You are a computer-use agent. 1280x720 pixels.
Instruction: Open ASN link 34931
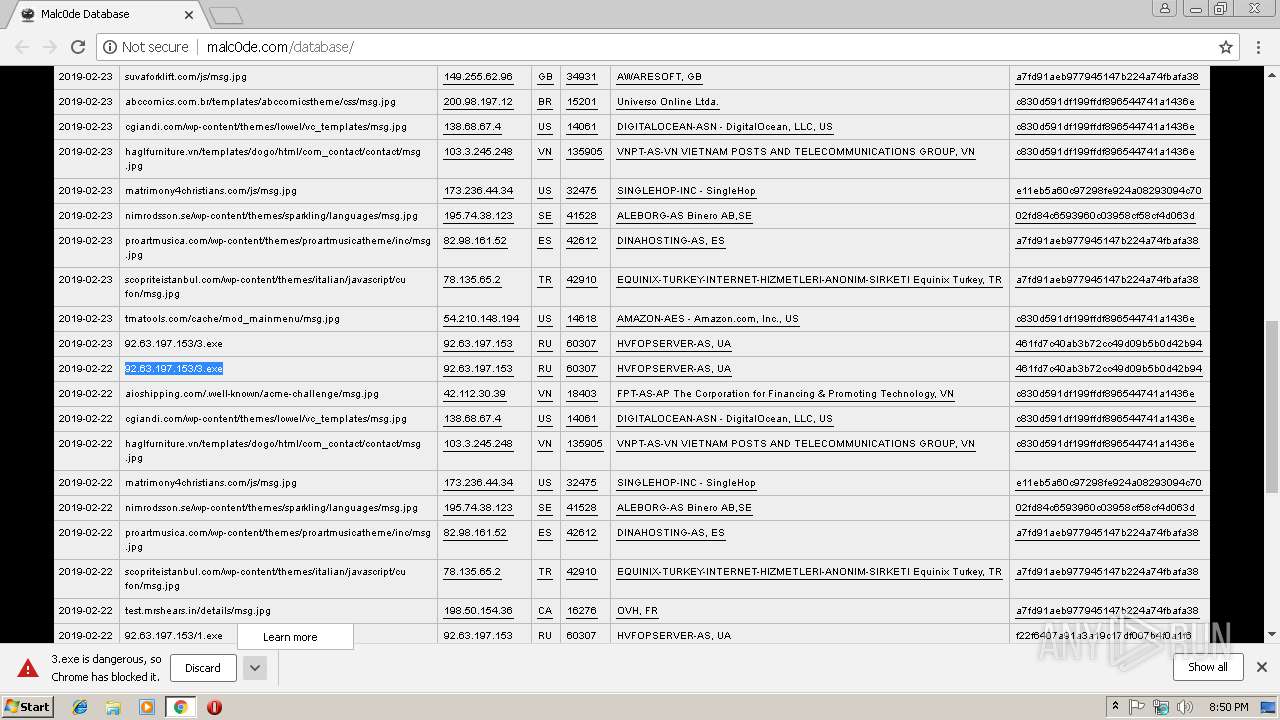point(581,77)
